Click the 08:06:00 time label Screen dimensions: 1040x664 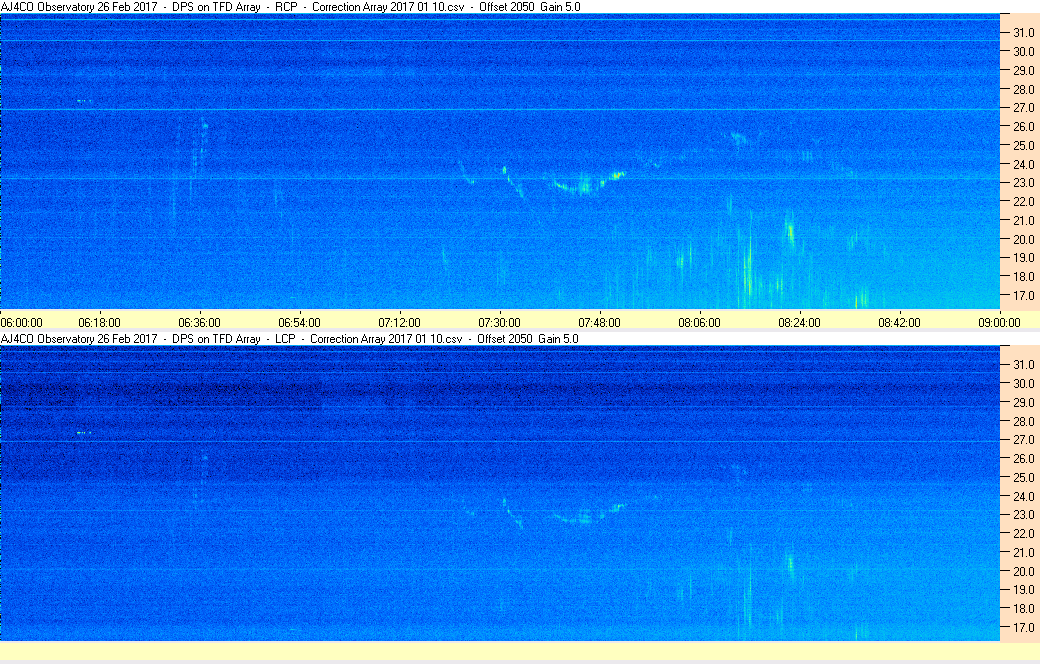pyautogui.click(x=699, y=322)
